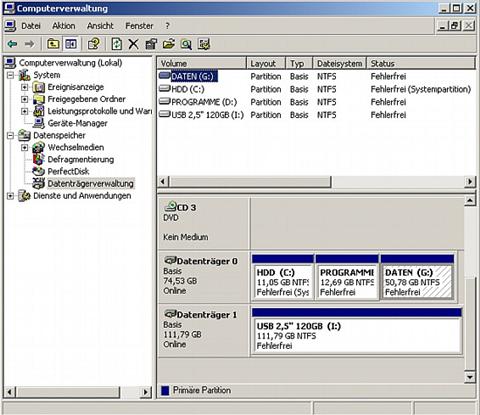Collapse the System tree node

point(11,75)
